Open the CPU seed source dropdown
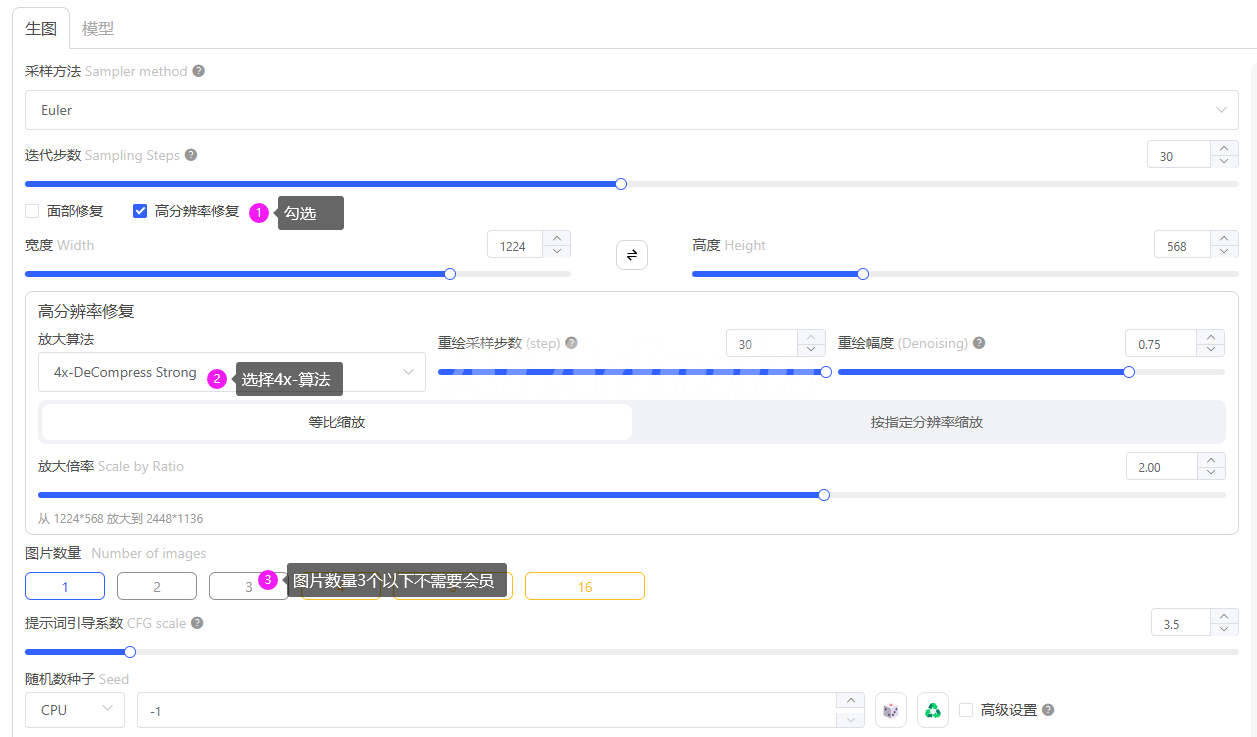Image resolution: width=1257 pixels, height=737 pixels. (75, 710)
